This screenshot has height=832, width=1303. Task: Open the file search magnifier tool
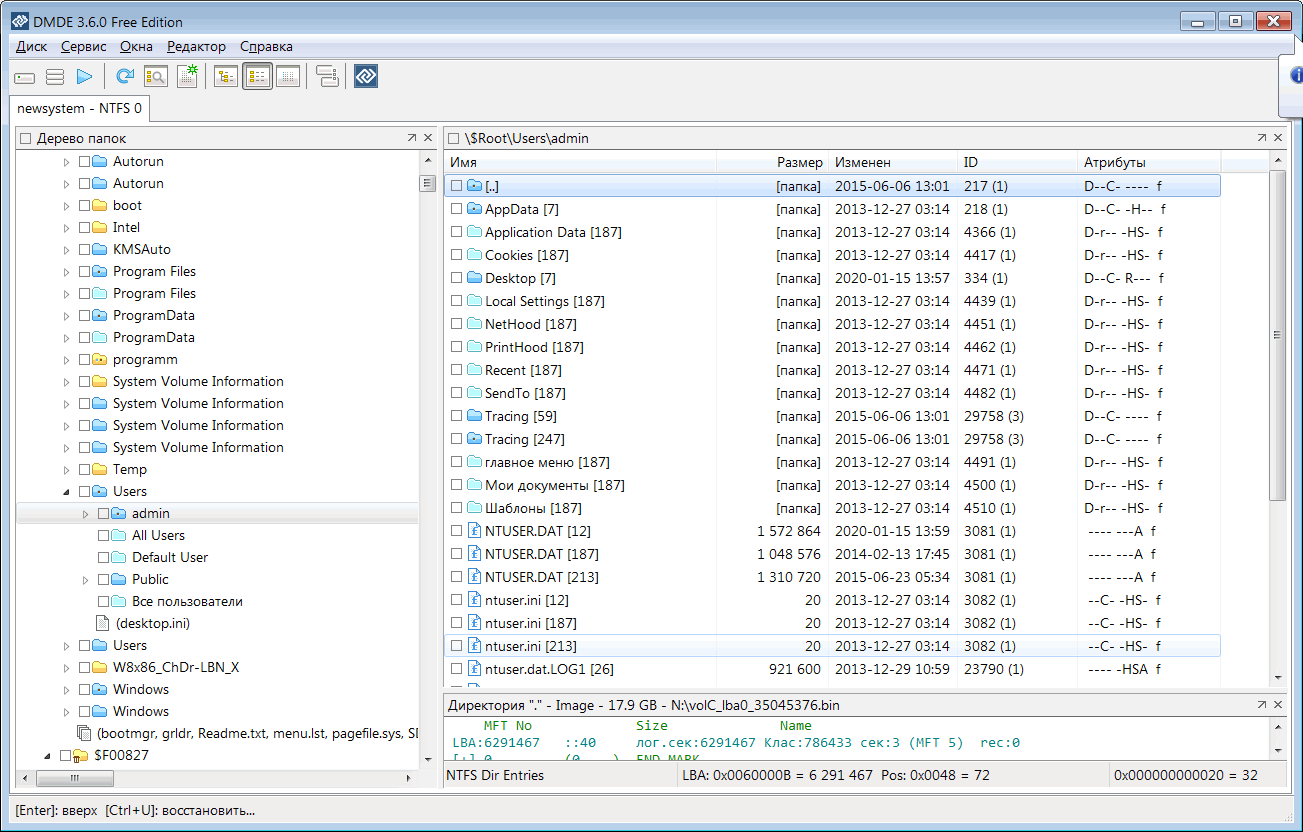(156, 77)
